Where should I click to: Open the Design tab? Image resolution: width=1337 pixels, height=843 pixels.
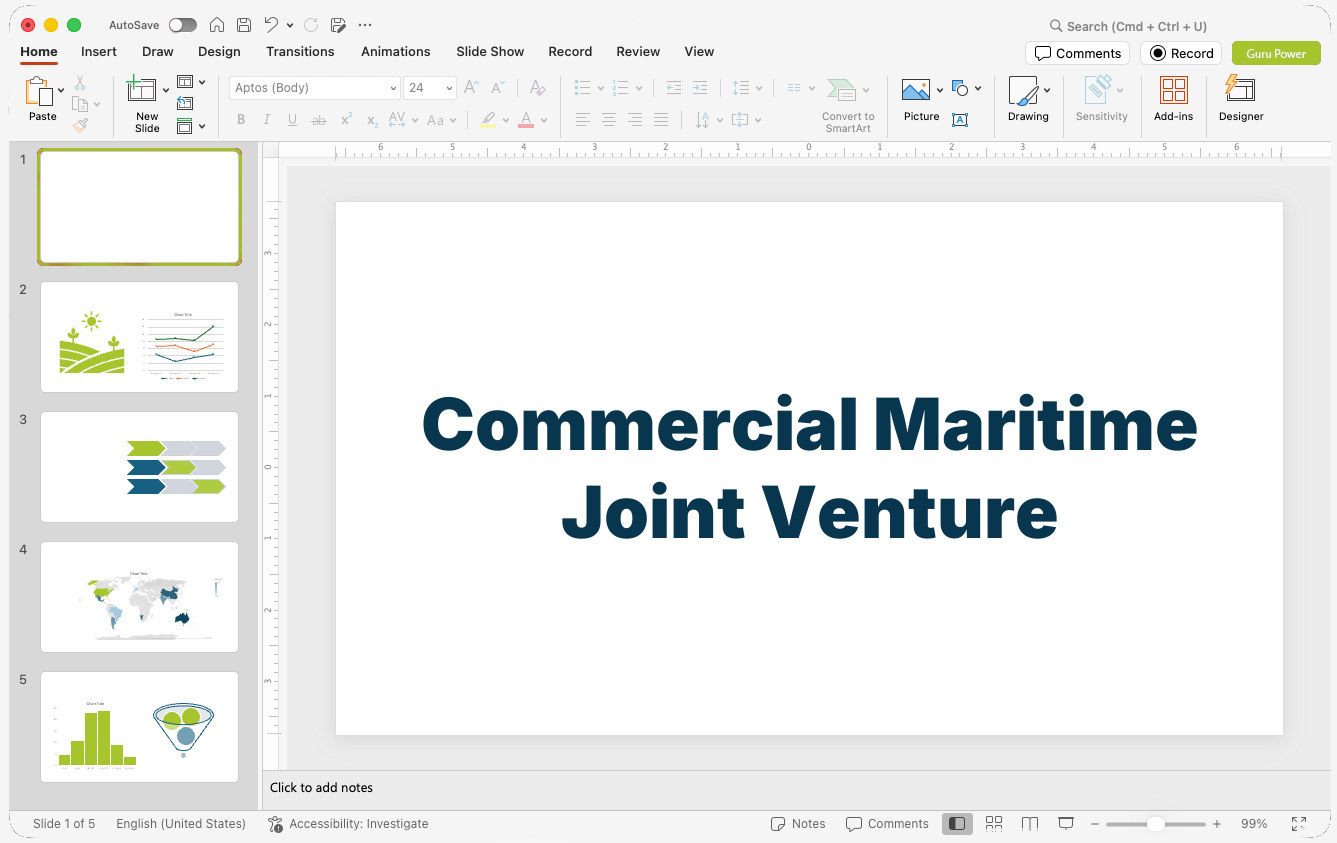tap(219, 51)
